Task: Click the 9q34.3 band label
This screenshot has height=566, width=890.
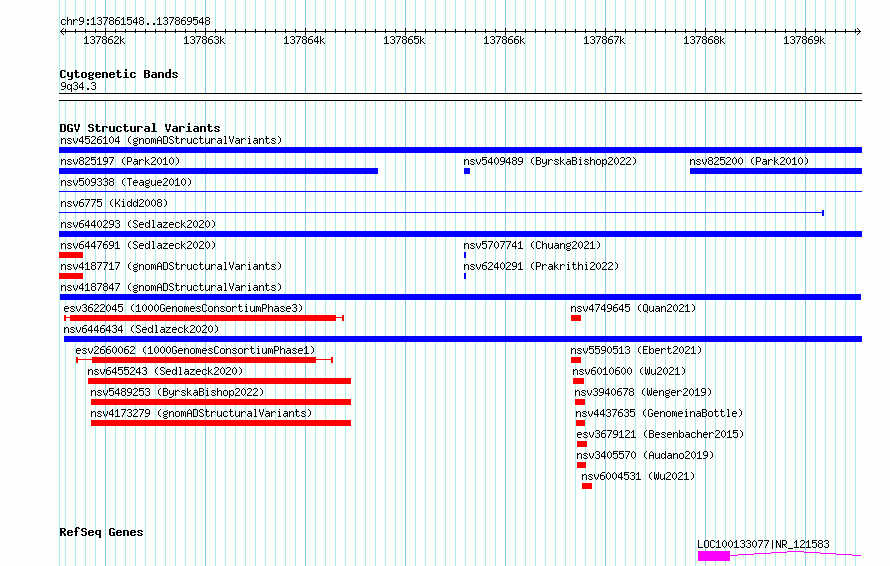Action: coord(78,86)
